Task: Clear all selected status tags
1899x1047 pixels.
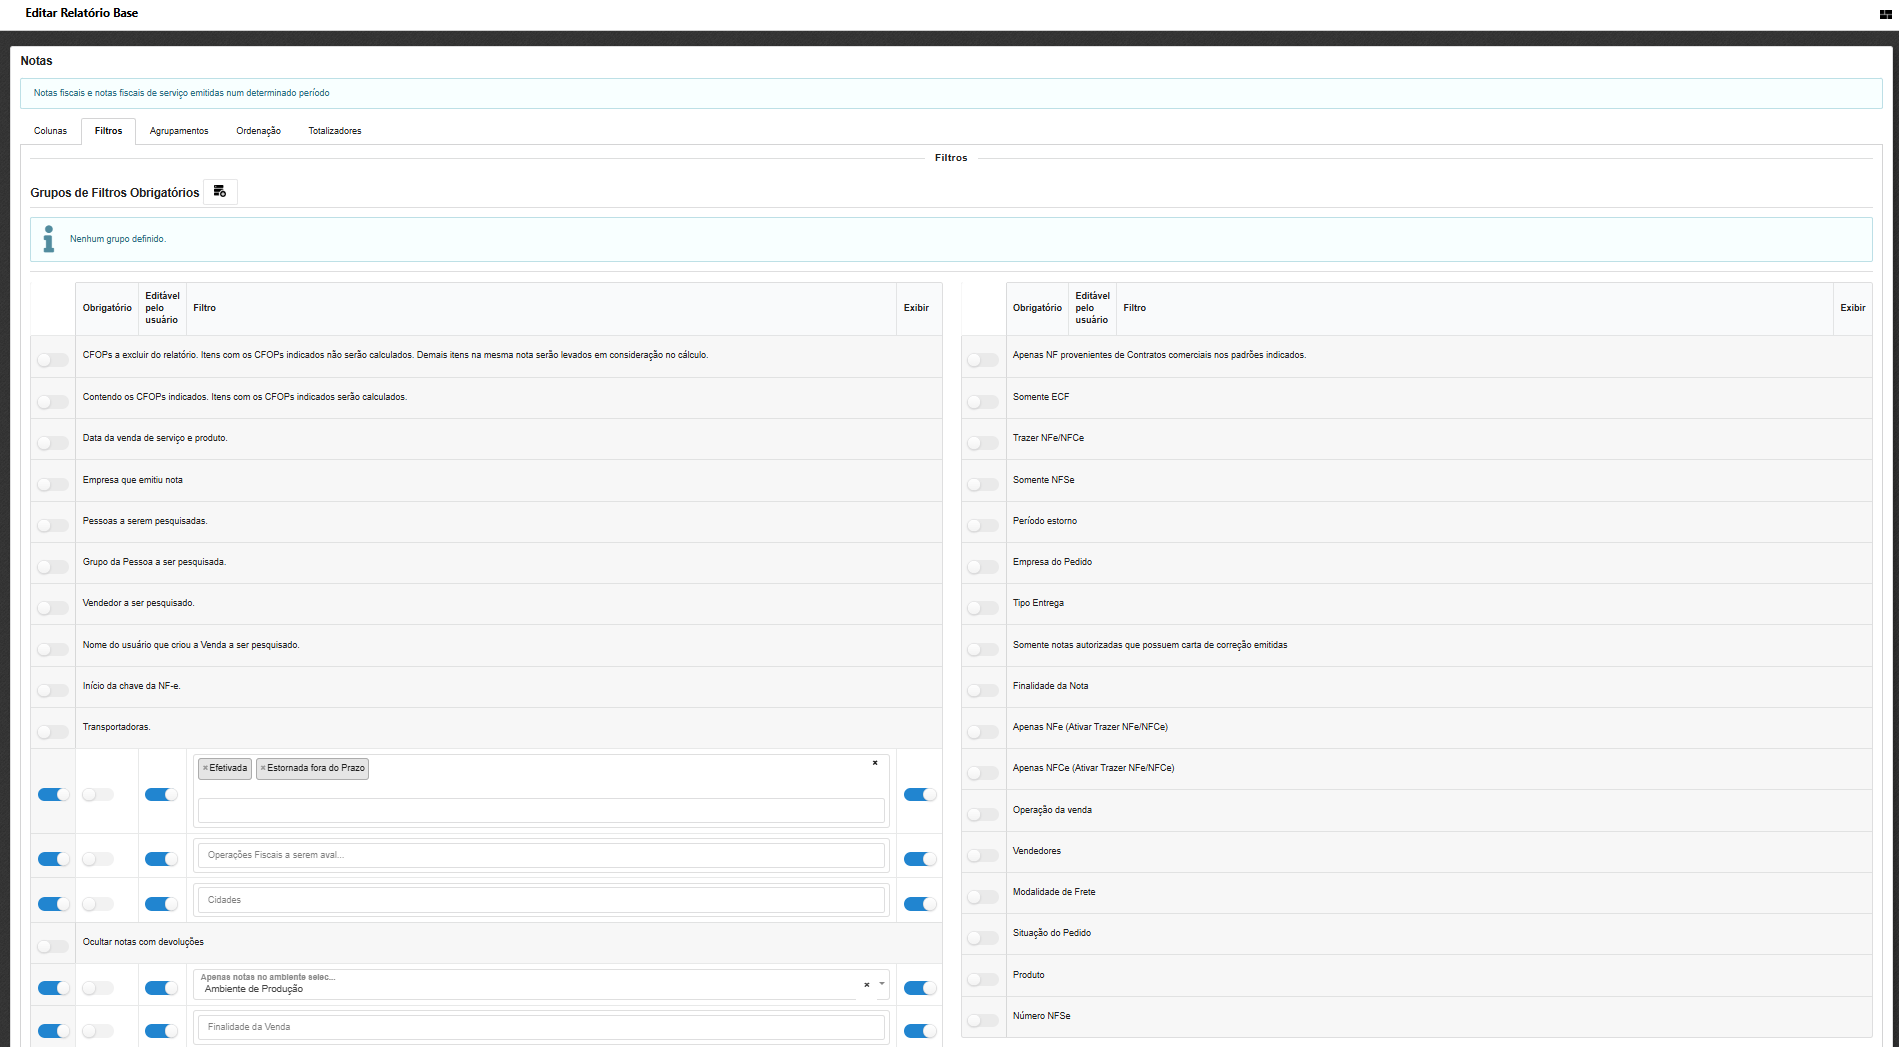Action: point(875,763)
